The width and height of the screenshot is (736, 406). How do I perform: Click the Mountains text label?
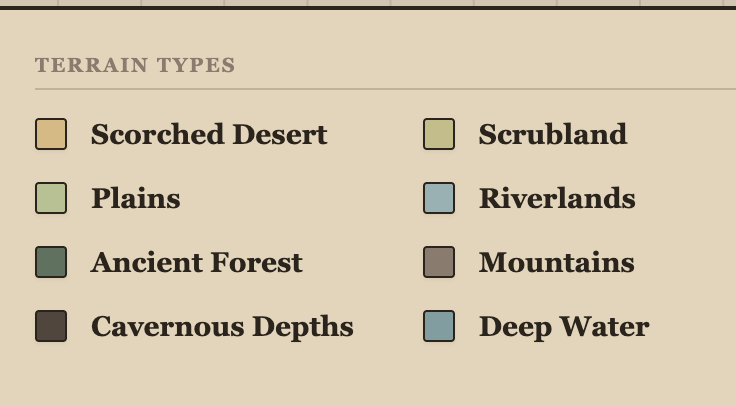(557, 262)
